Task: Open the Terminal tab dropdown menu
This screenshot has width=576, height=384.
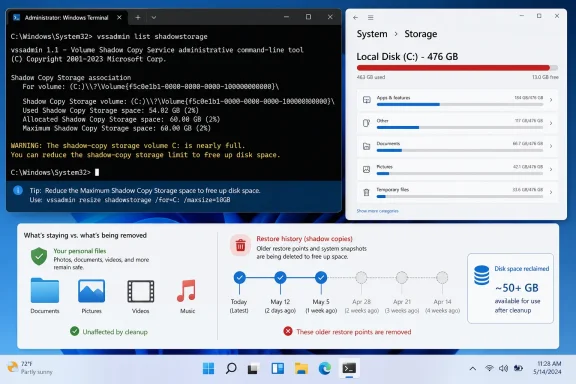Action: (x=154, y=17)
